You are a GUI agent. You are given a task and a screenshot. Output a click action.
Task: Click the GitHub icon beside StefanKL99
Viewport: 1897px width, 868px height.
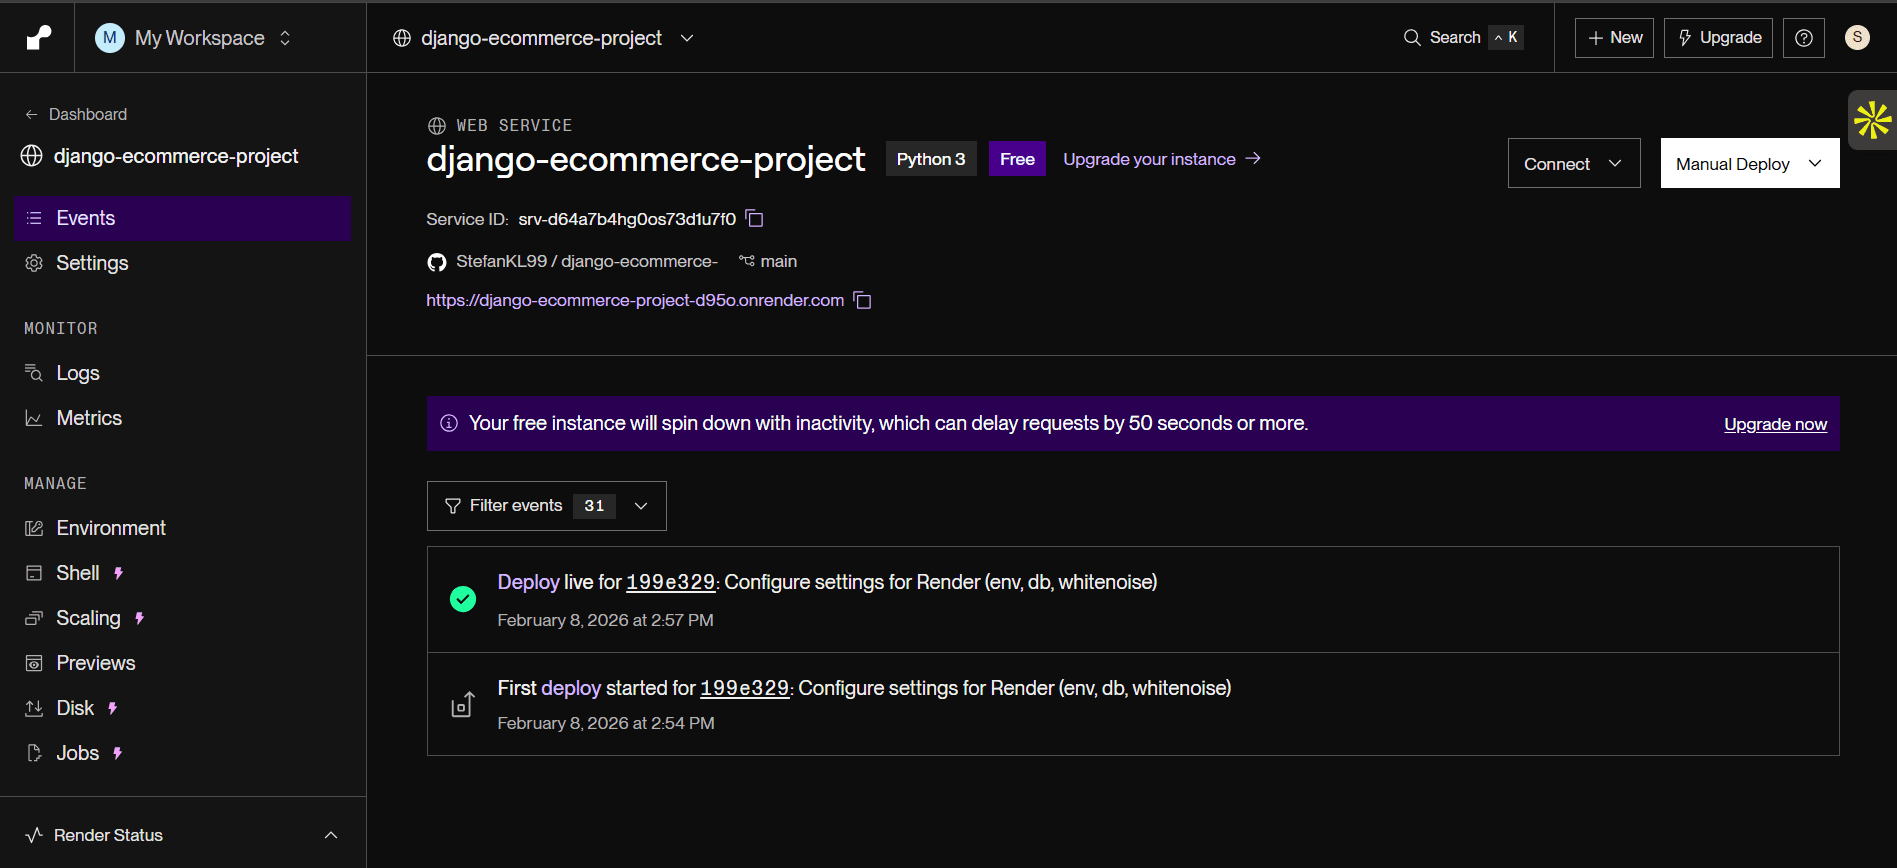point(437,262)
